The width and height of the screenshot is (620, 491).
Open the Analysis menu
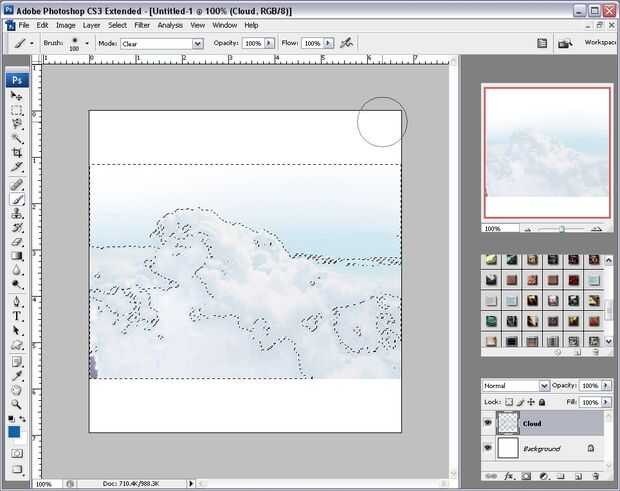pyautogui.click(x=170, y=25)
